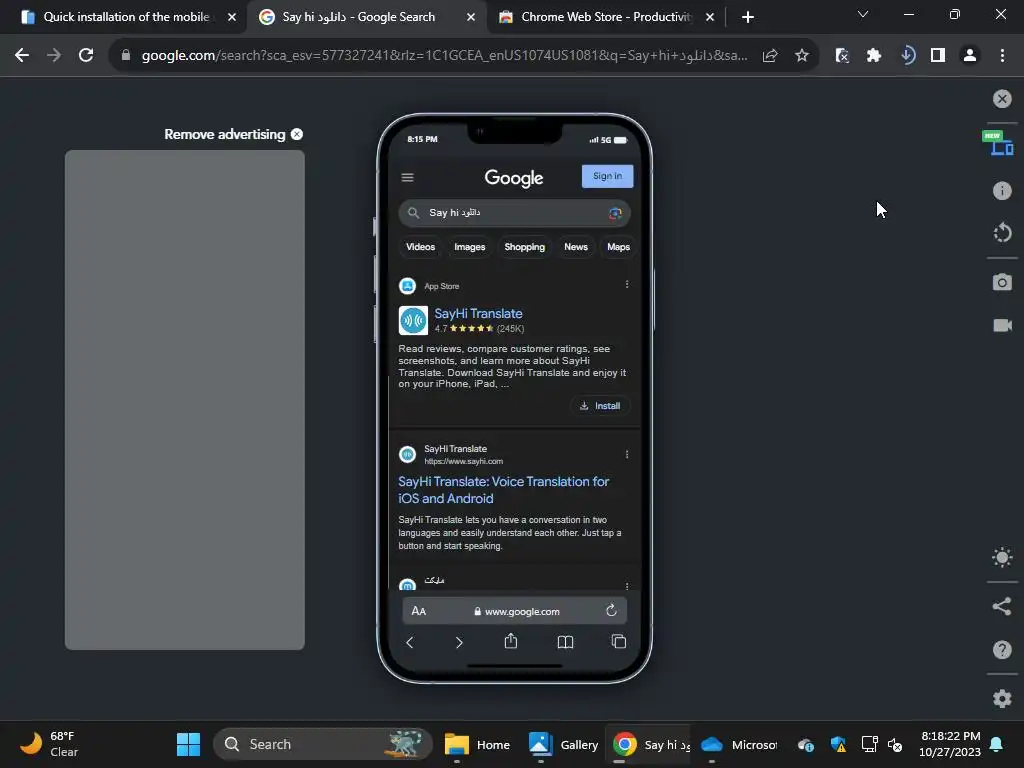The width and height of the screenshot is (1024, 768).
Task: Open the Chrome Extensions puzzle icon
Action: 874,56
